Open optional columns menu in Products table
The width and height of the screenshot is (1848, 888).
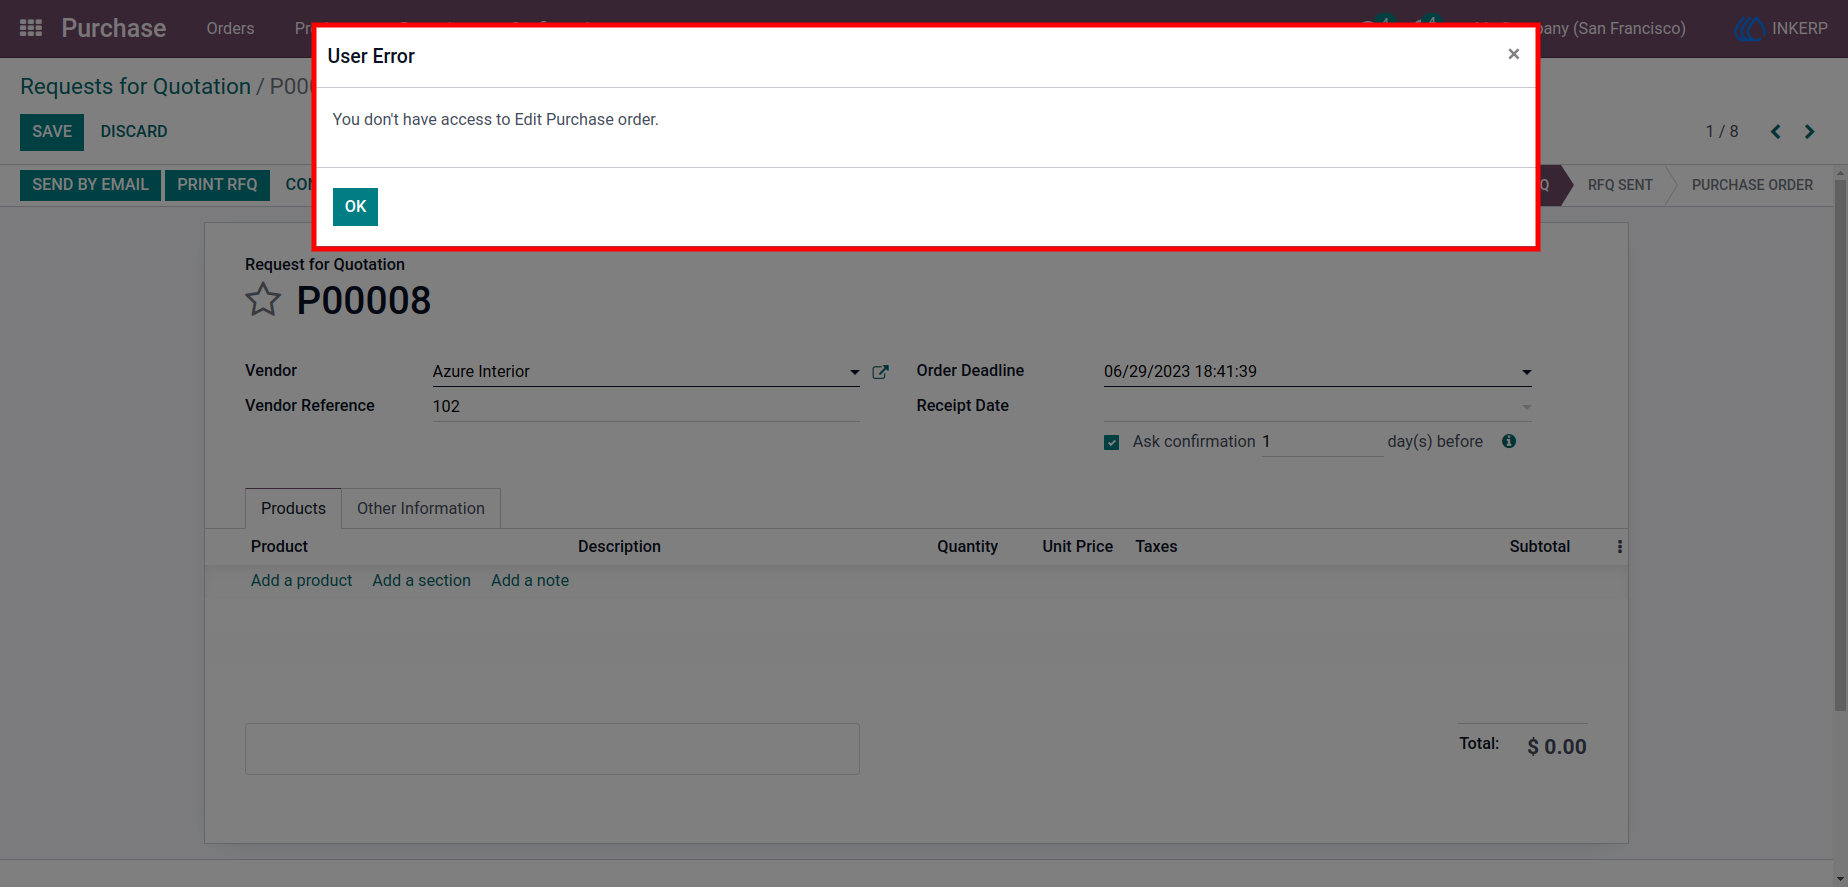(x=1620, y=547)
